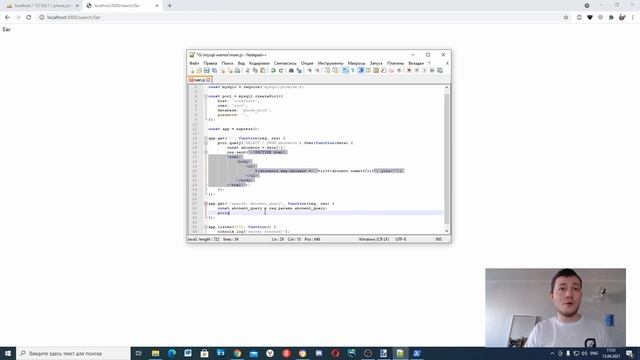
Task: Open the Файл menu
Action: click(x=194, y=63)
